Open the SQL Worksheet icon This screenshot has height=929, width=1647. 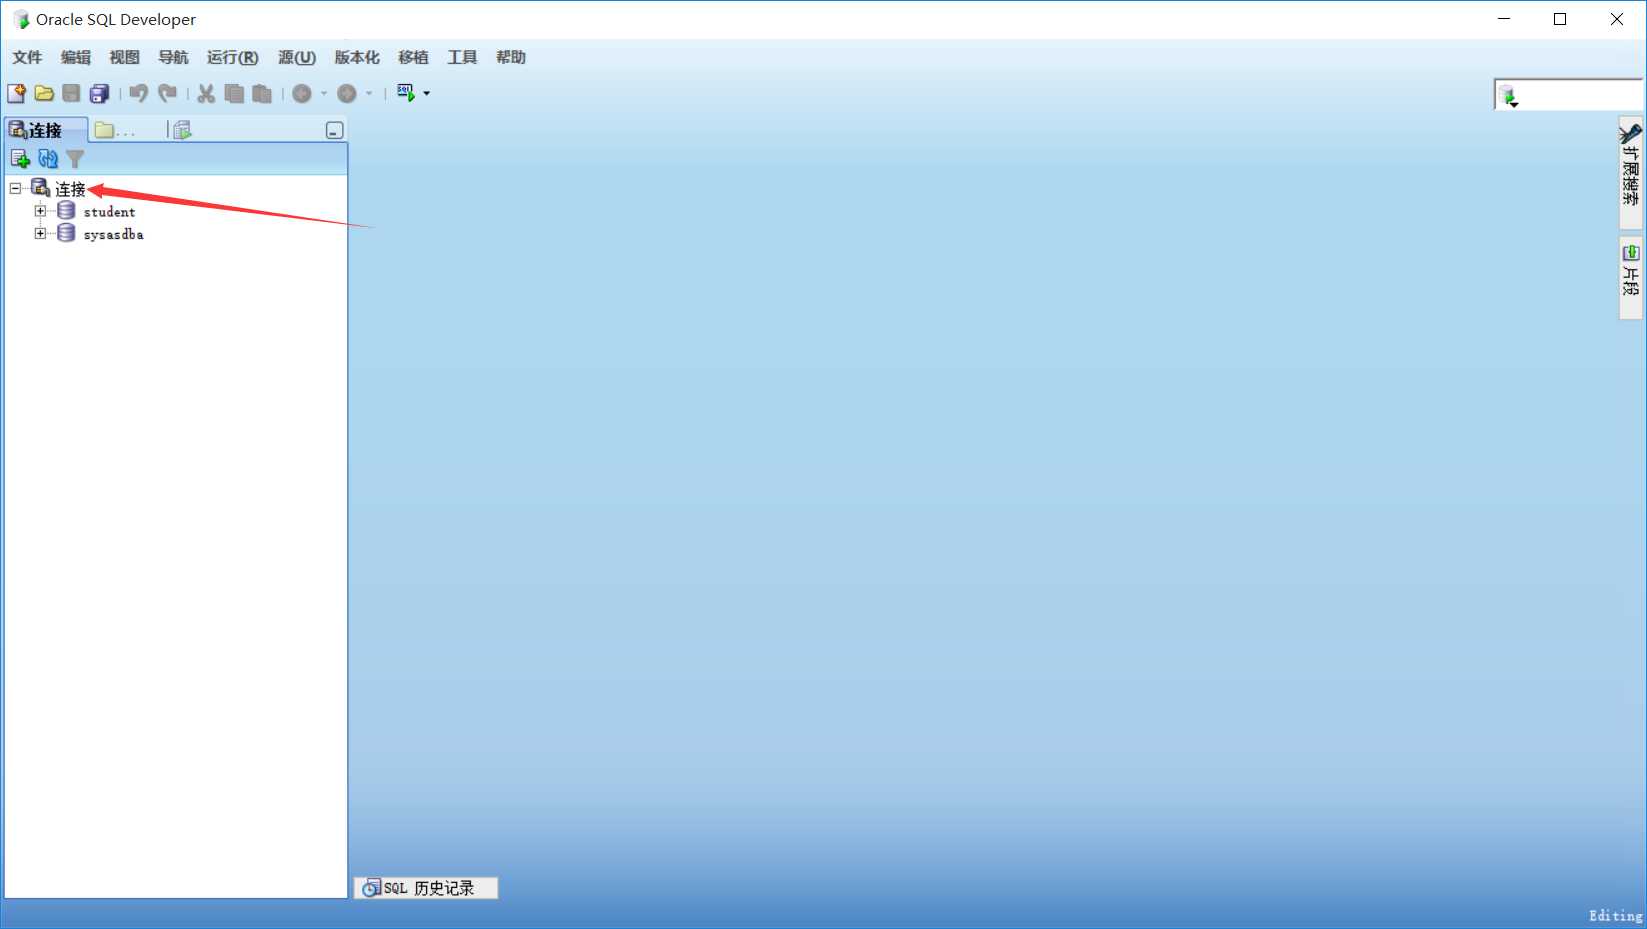pos(406,93)
